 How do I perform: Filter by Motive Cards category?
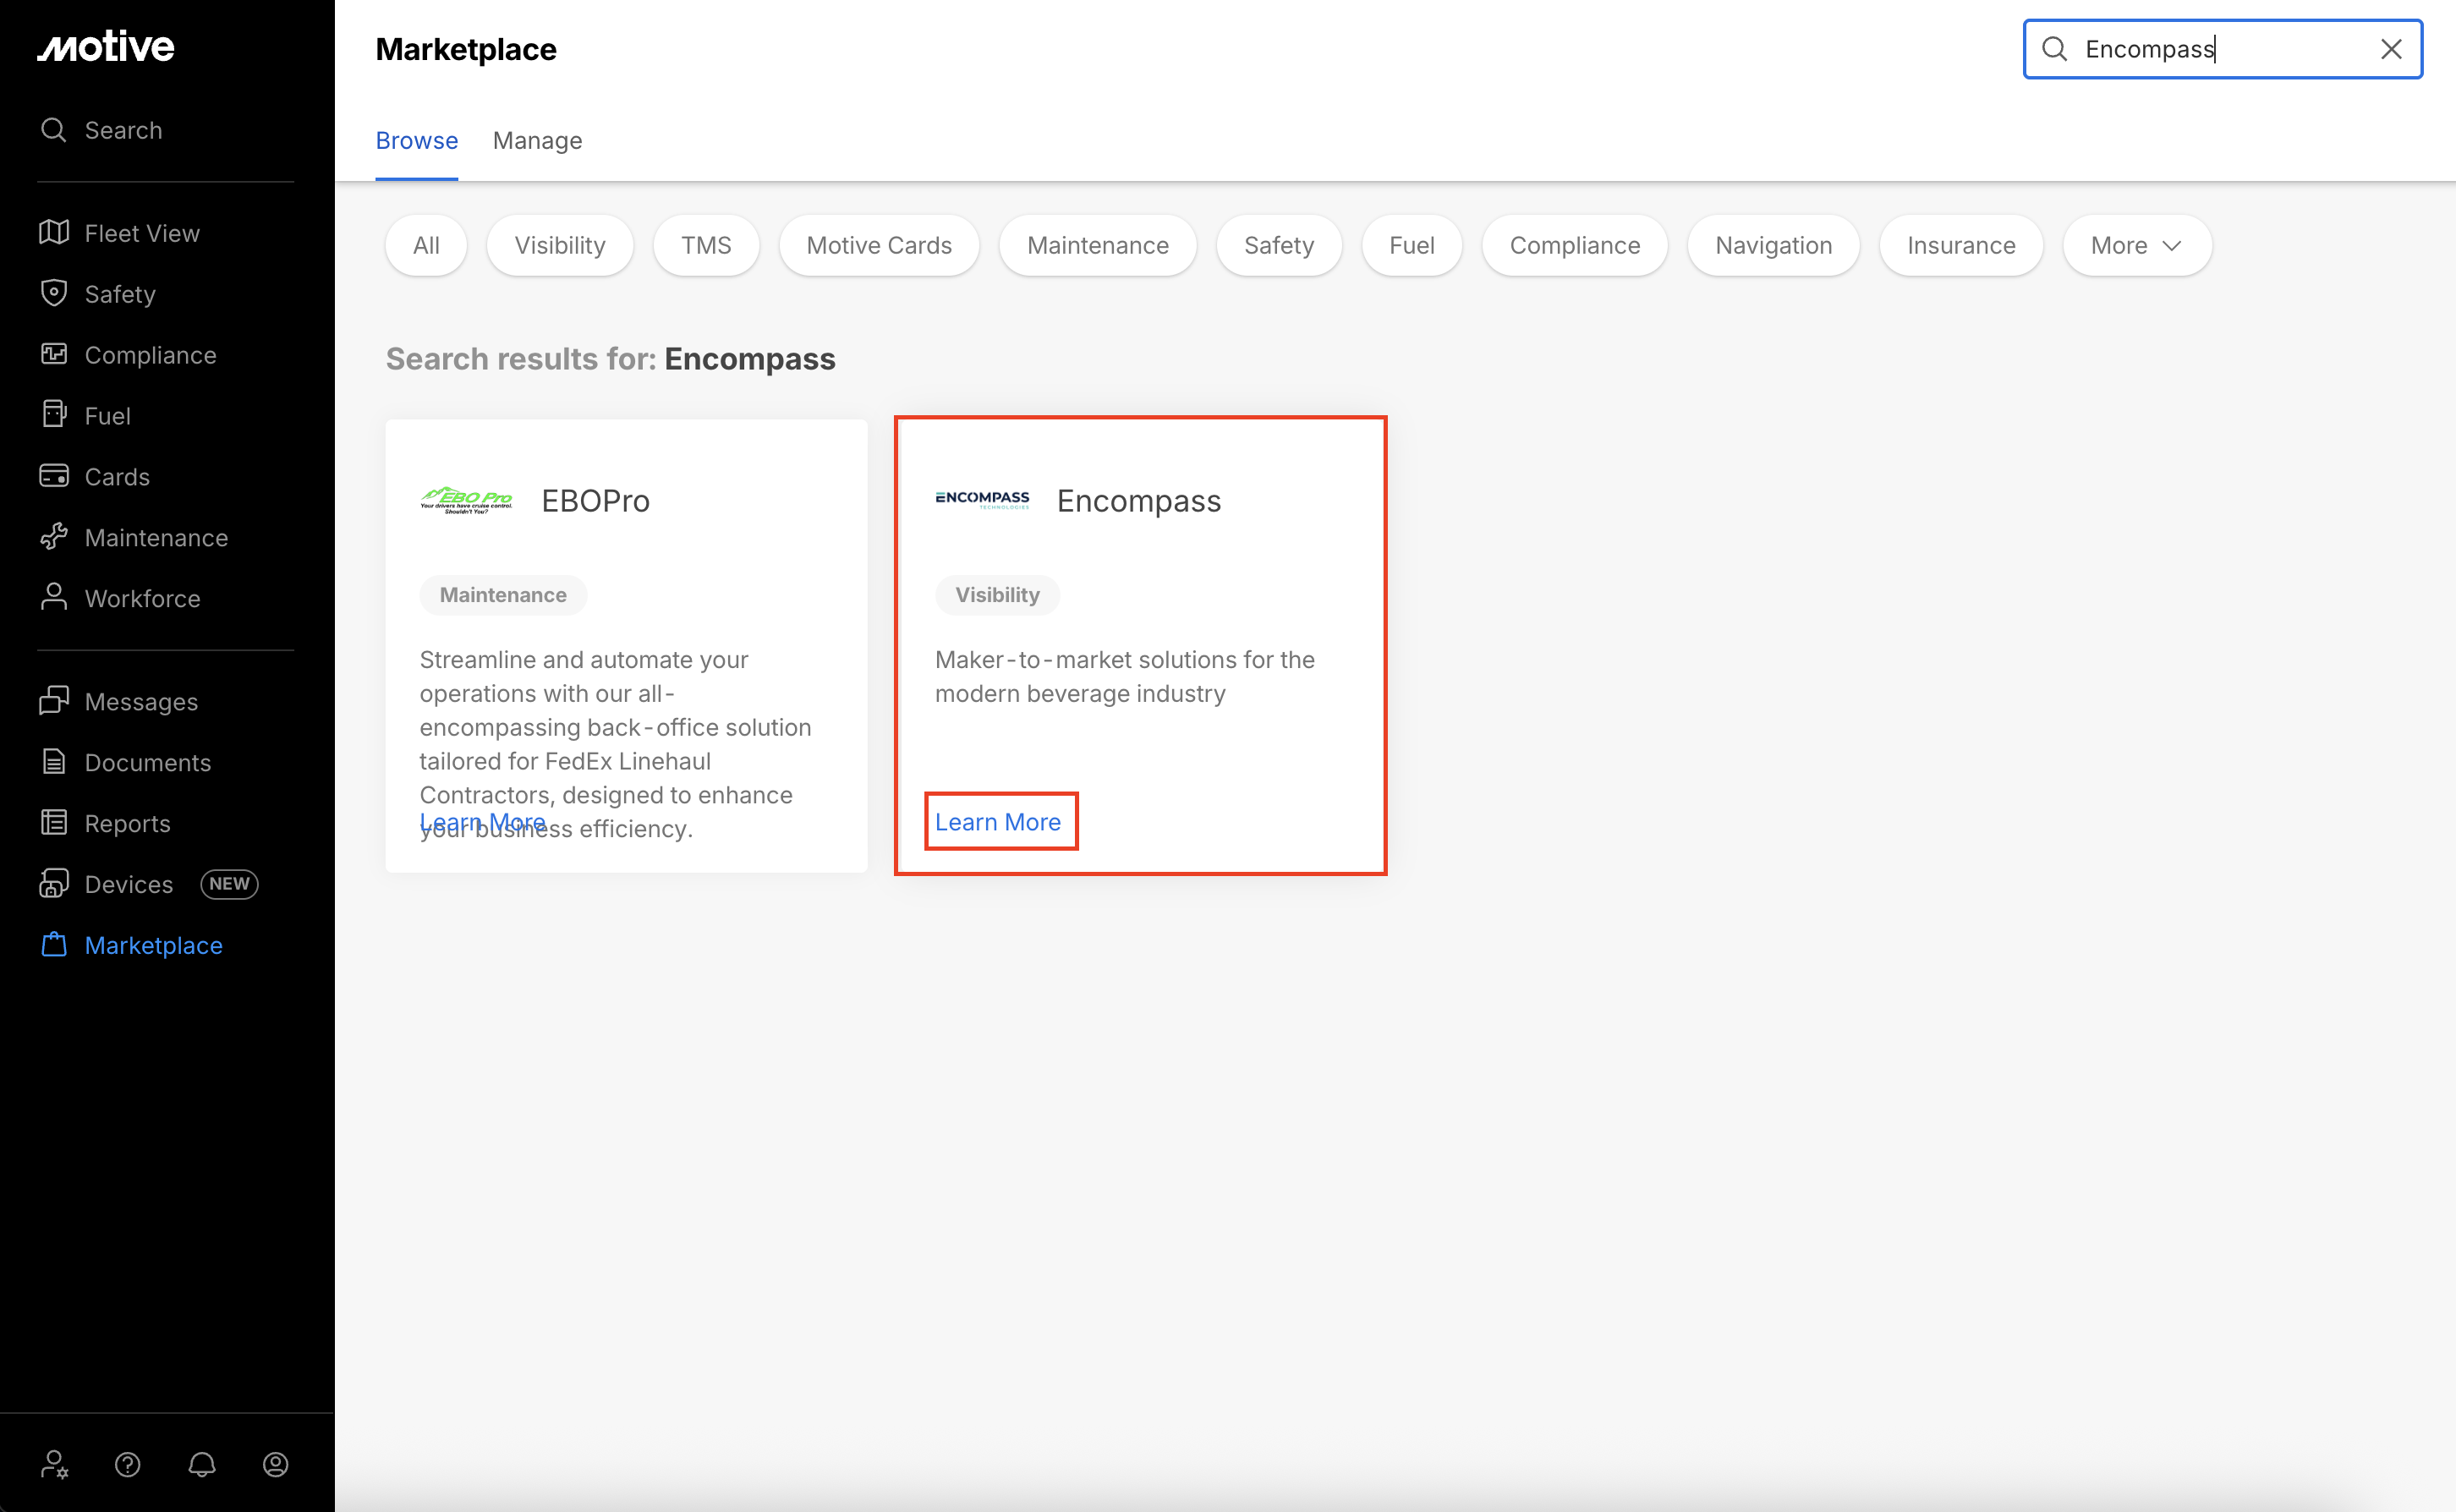tap(878, 245)
